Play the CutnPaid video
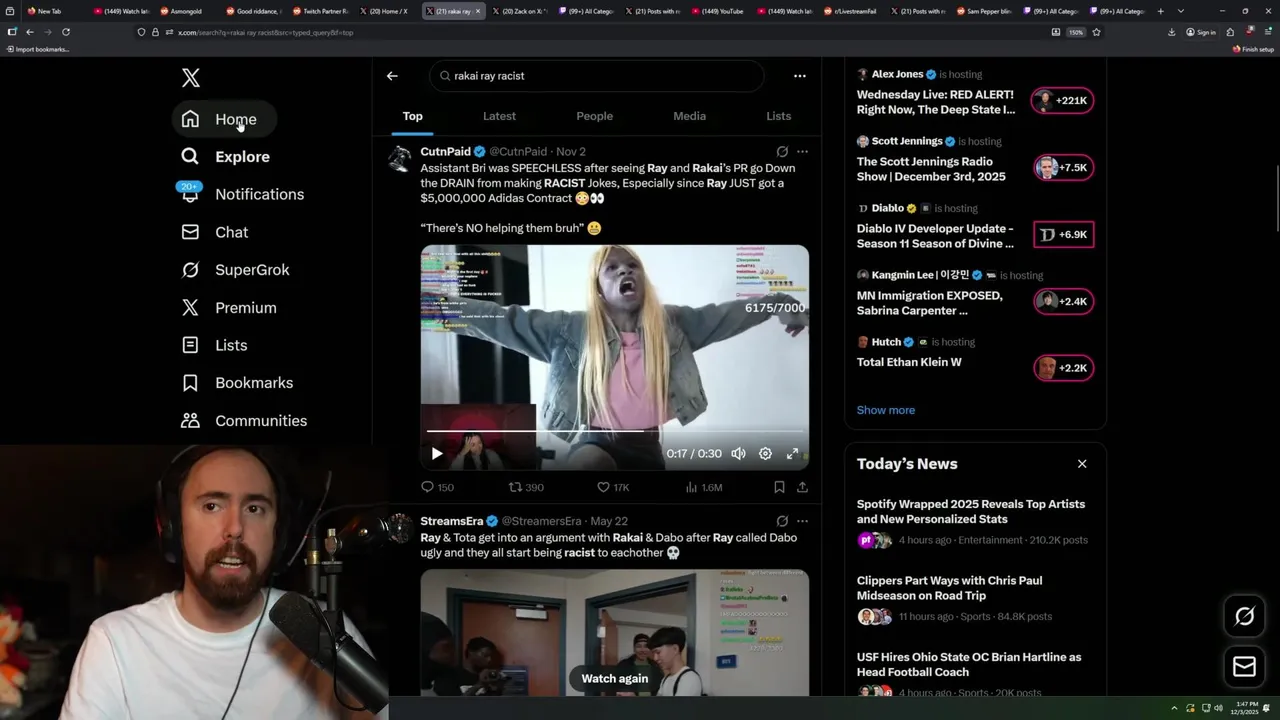 pos(437,453)
